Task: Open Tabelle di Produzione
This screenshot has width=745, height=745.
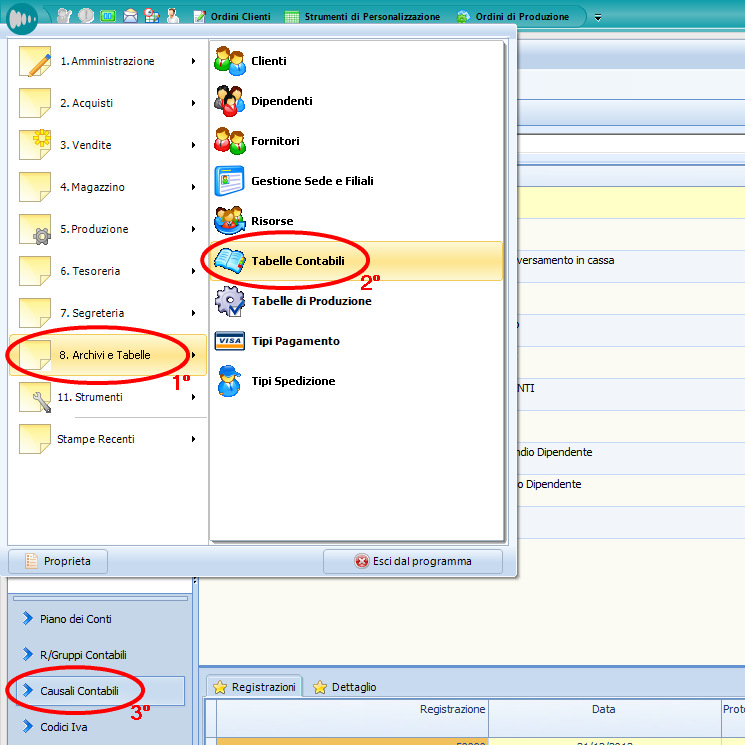Action: [x=311, y=301]
